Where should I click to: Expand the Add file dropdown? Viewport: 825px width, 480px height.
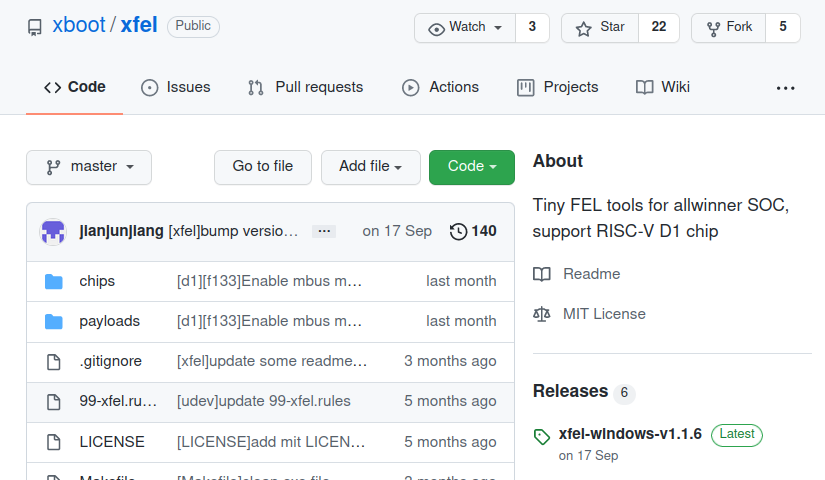pyautogui.click(x=370, y=167)
